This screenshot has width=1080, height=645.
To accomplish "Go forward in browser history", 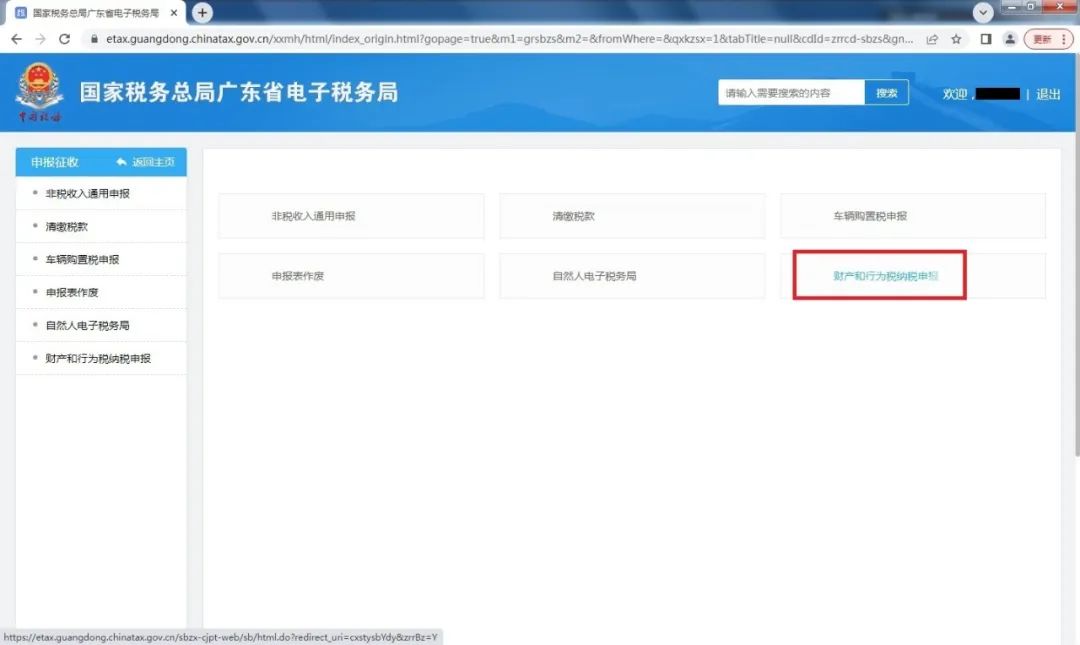I will (x=41, y=39).
